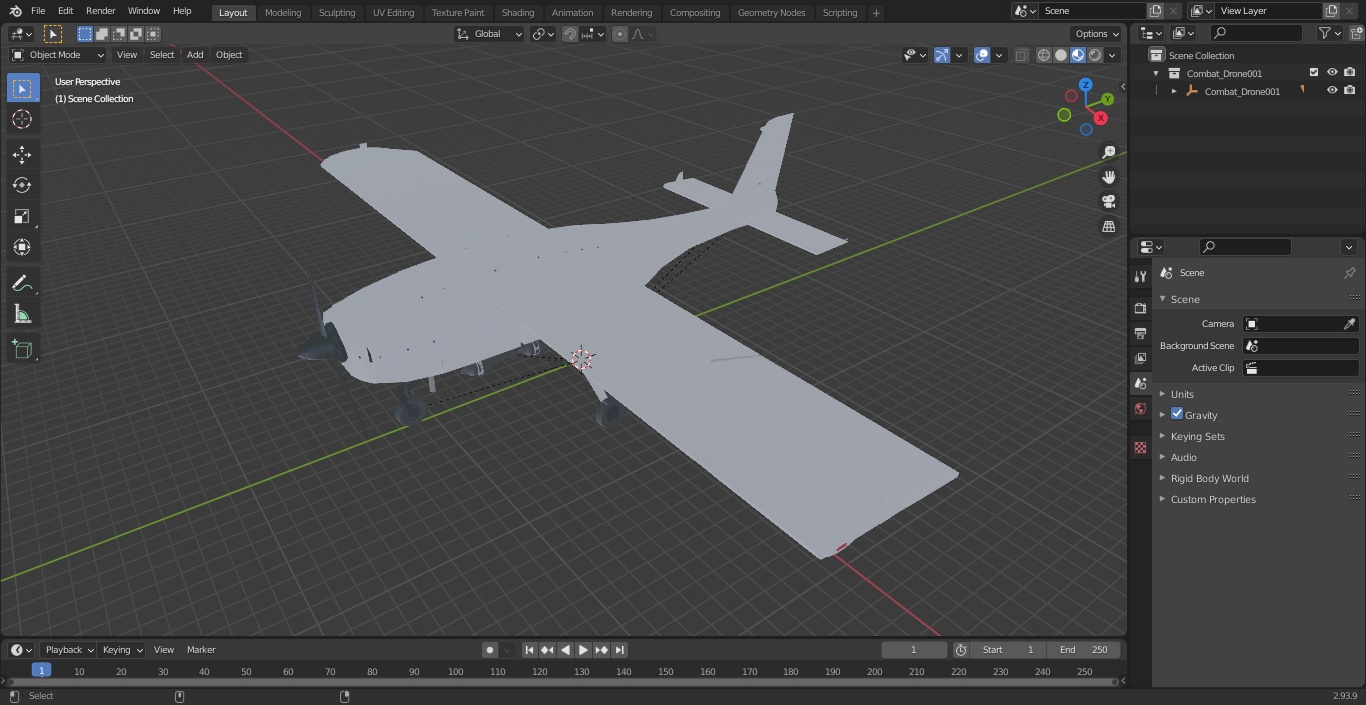
Task: Expand the Combat_Drone001 armature tree item
Action: (x=1174, y=91)
